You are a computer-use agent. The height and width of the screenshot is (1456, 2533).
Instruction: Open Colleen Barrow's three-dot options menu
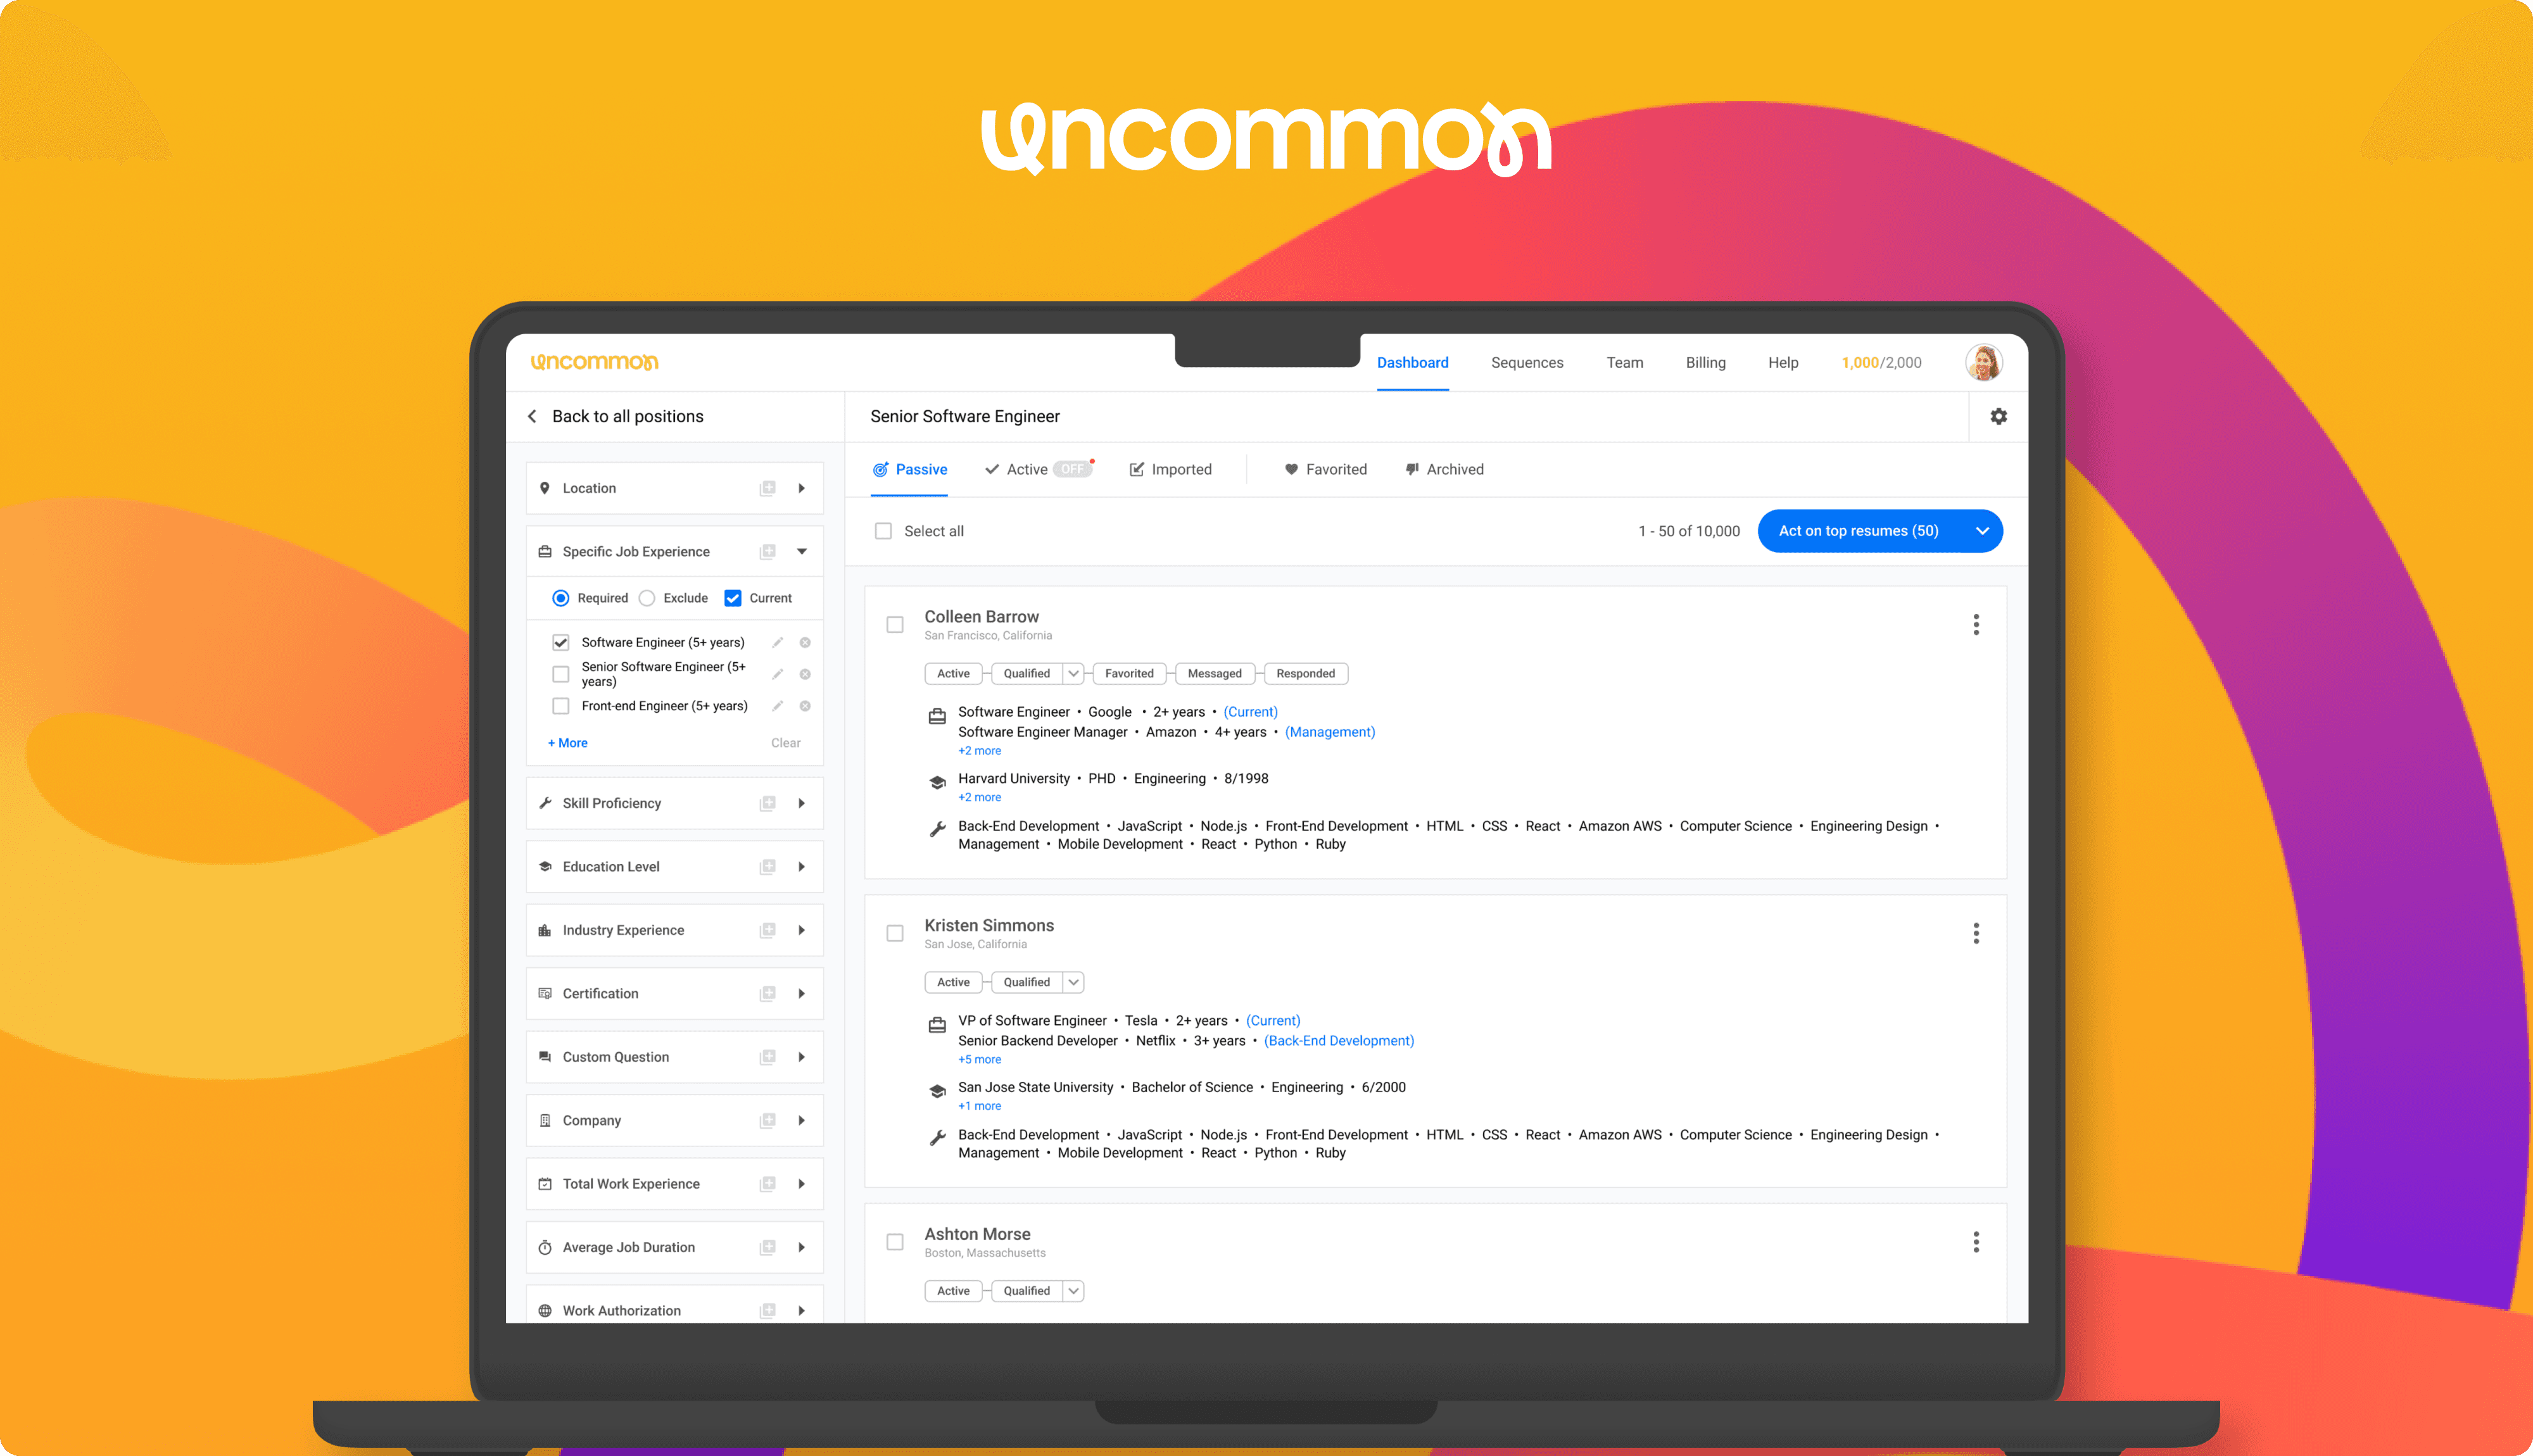pos(1975,625)
